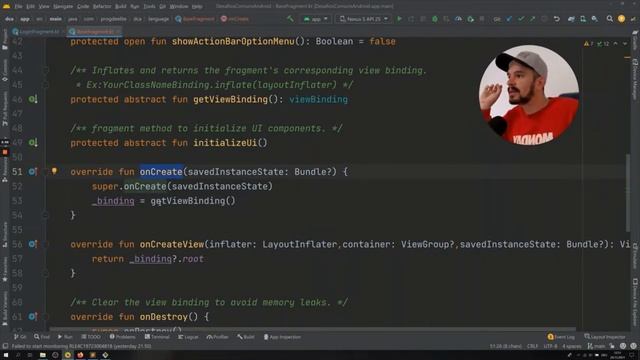This screenshot has width=640, height=360.
Task: Open the Run tool window button
Action: point(65,337)
